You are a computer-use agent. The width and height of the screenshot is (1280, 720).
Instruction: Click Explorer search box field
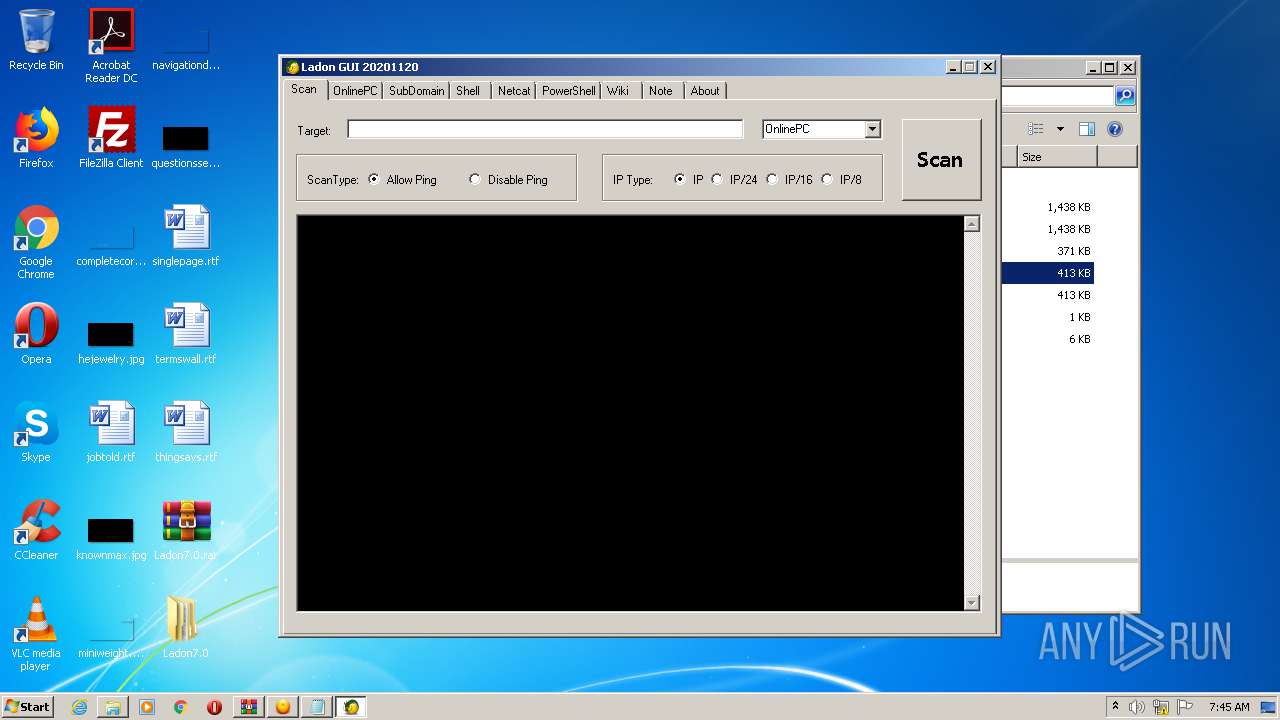tap(1058, 96)
